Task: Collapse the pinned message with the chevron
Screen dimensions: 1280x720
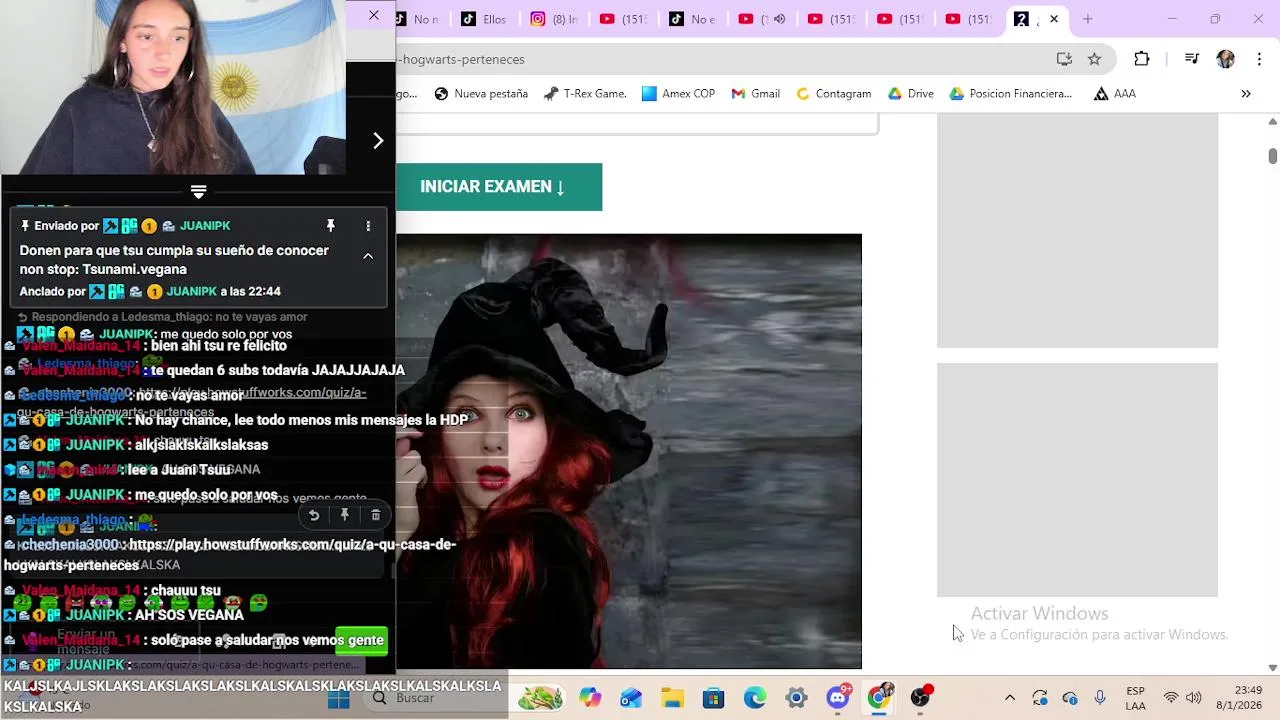Action: 368,256
